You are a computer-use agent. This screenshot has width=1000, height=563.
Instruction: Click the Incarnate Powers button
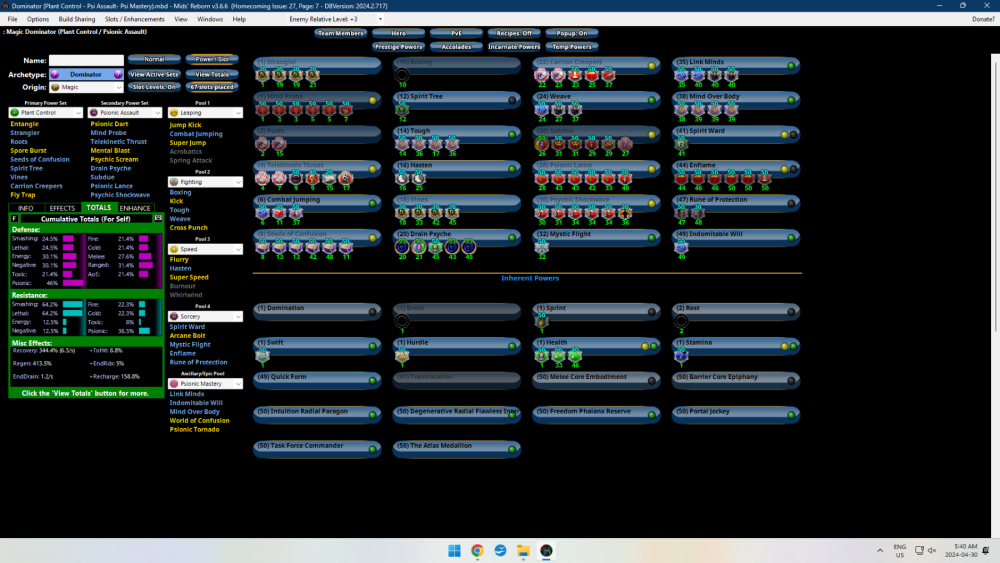[514, 47]
